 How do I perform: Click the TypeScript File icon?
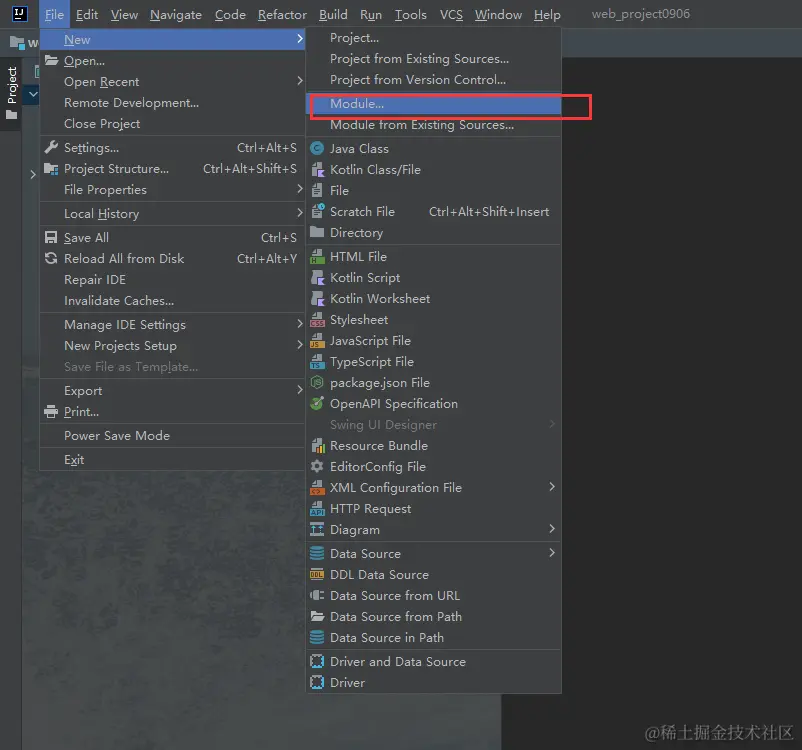coord(317,361)
